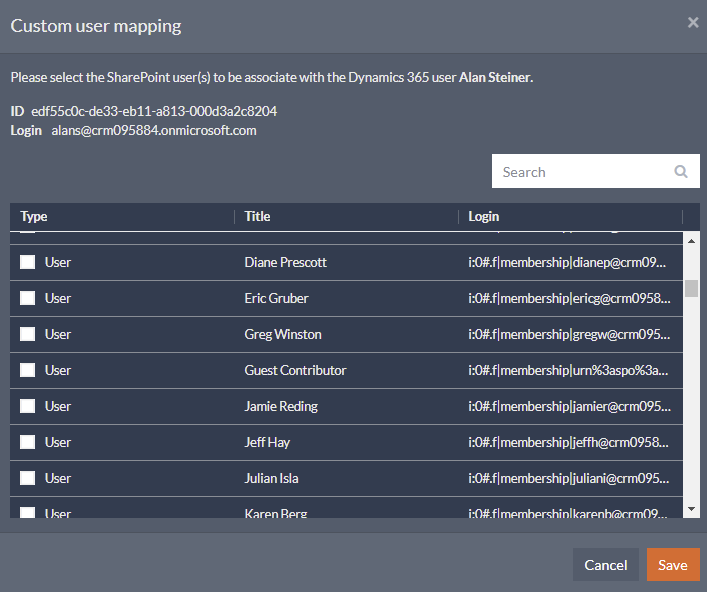Tick the Greg Winston checkbox
The height and width of the screenshot is (592, 707).
pyautogui.click(x=28, y=334)
